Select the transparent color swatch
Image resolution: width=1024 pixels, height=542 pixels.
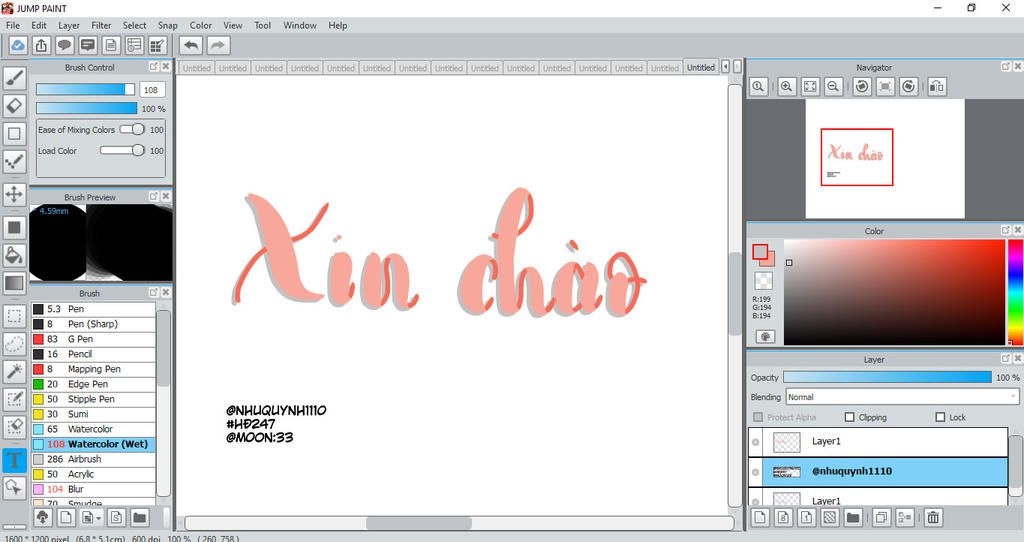[763, 281]
